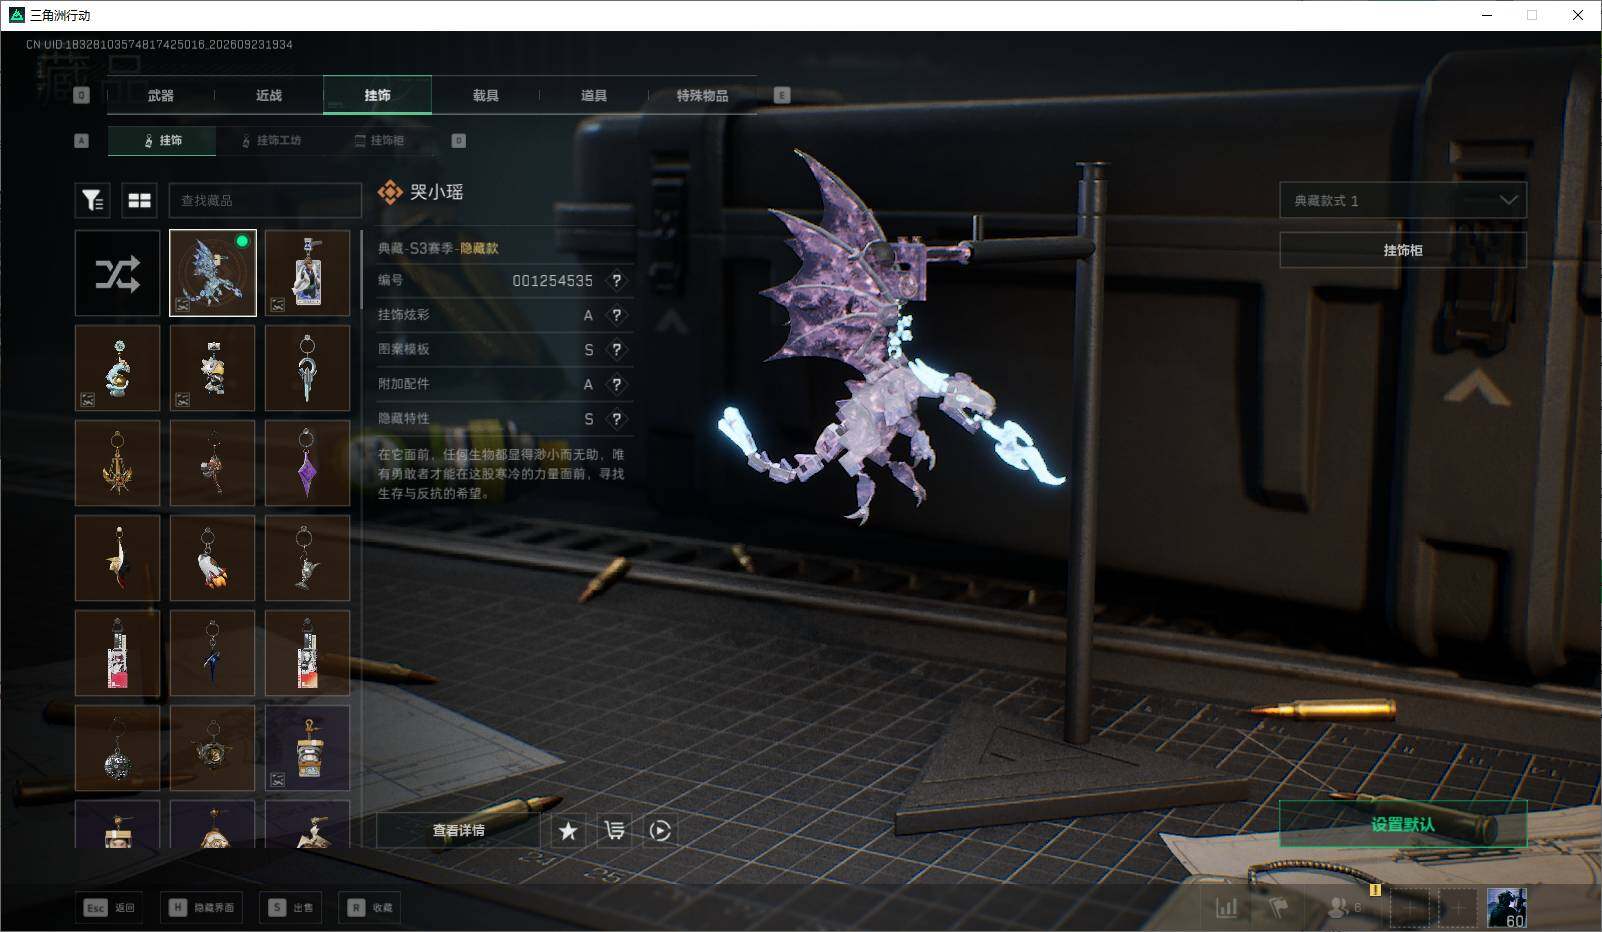
Task: Select the white feather bird charm
Action: coord(117,558)
